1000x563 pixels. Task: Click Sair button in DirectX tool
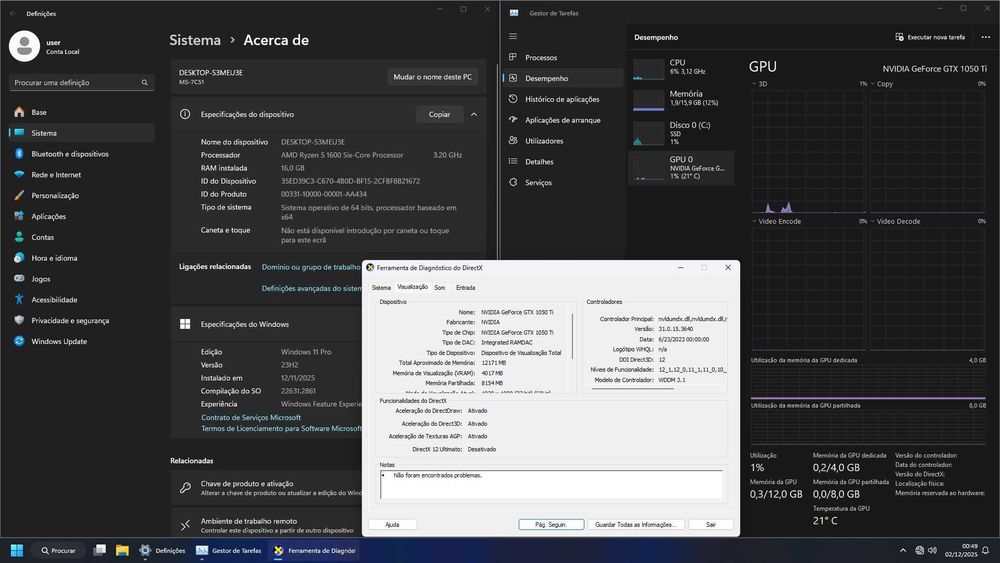click(x=710, y=524)
